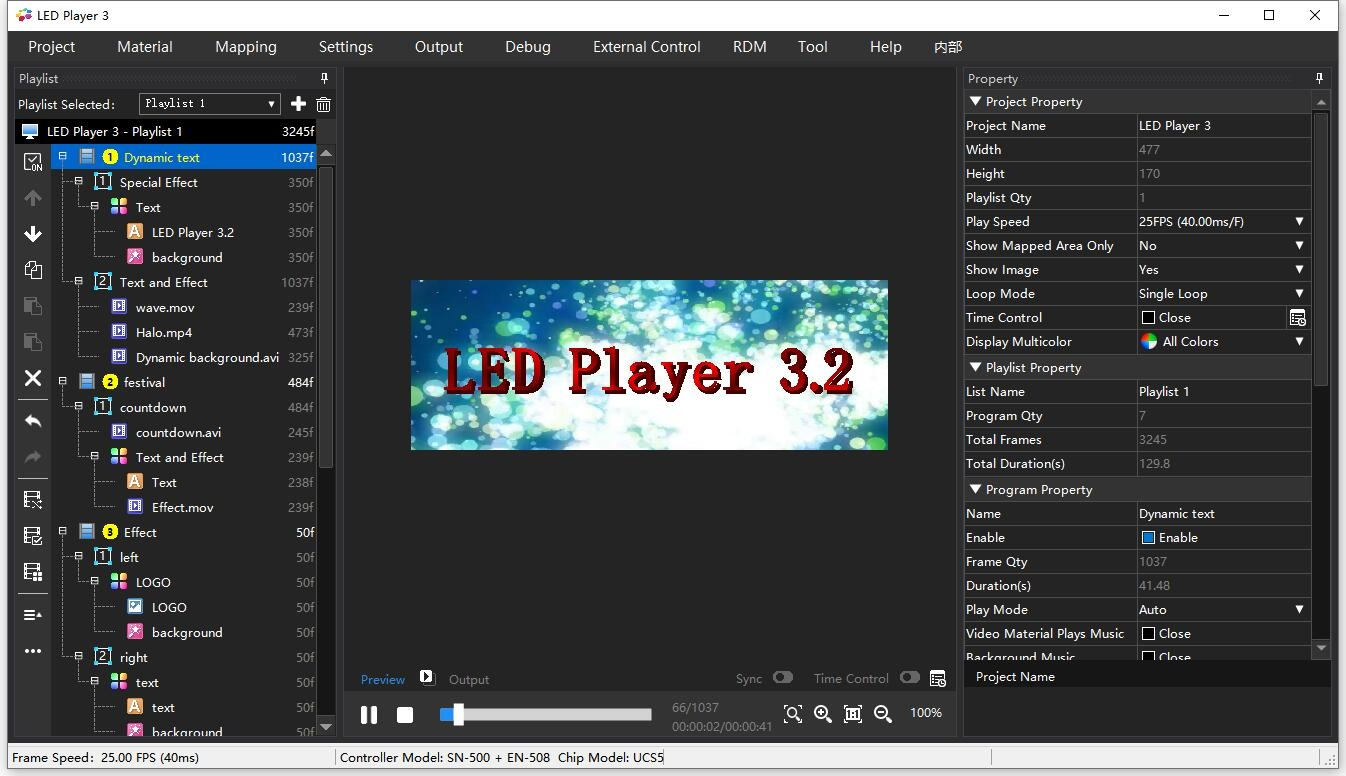The image size is (1346, 776).
Task: Switch to the Output tab
Action: [x=469, y=680]
